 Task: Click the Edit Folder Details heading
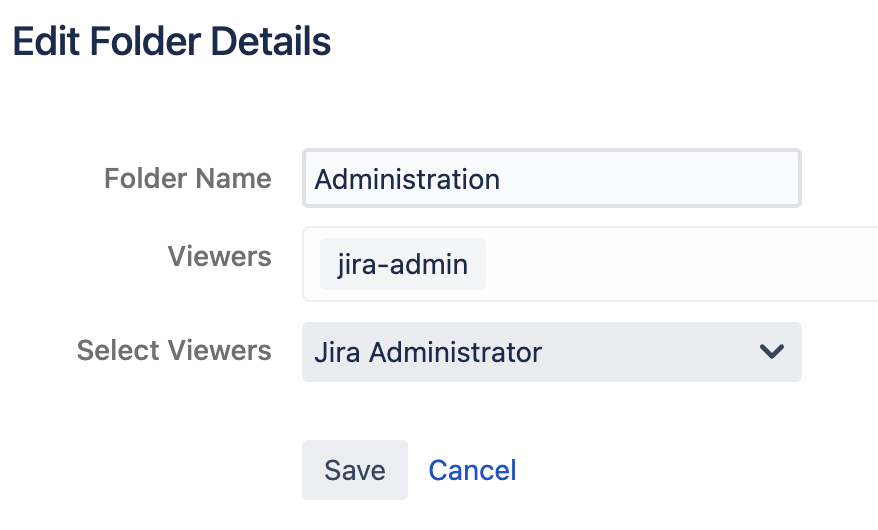pyautogui.click(x=171, y=42)
